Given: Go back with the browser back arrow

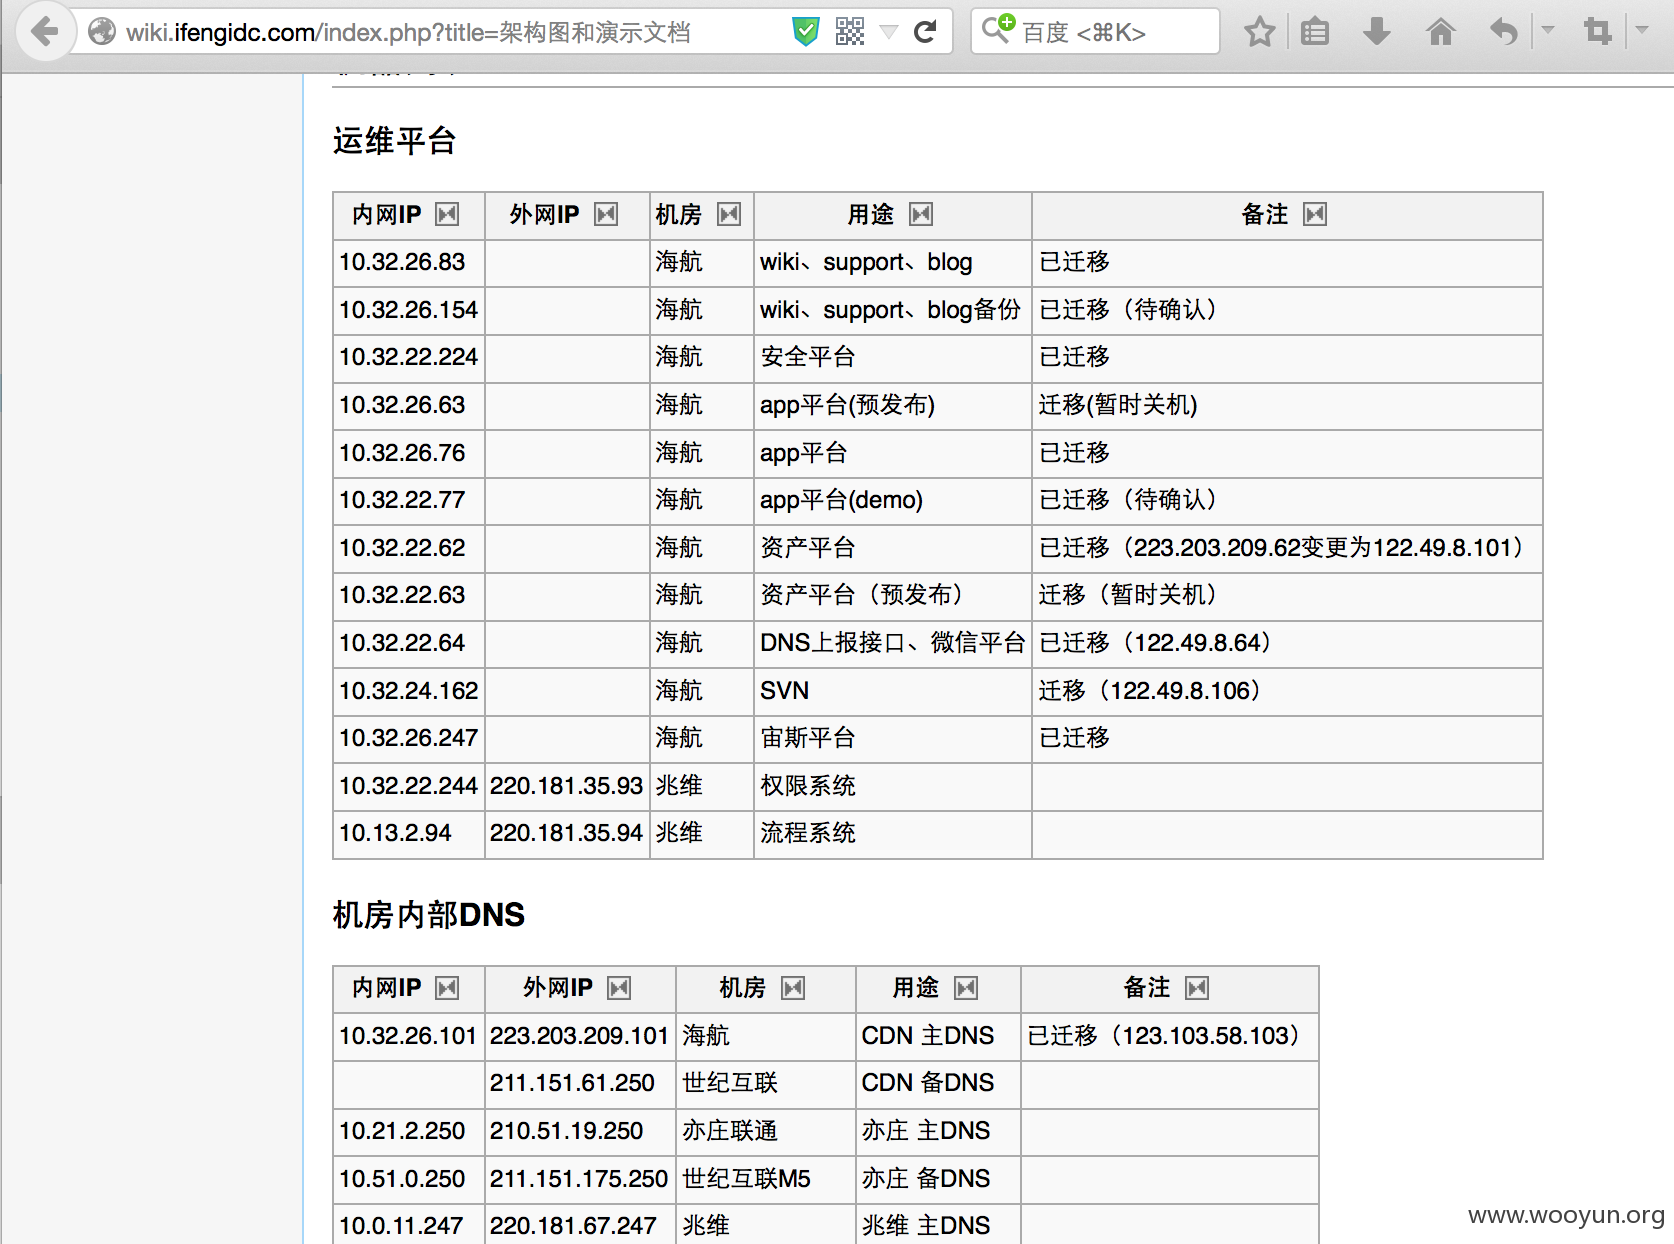Looking at the screenshot, I should pos(44,32).
